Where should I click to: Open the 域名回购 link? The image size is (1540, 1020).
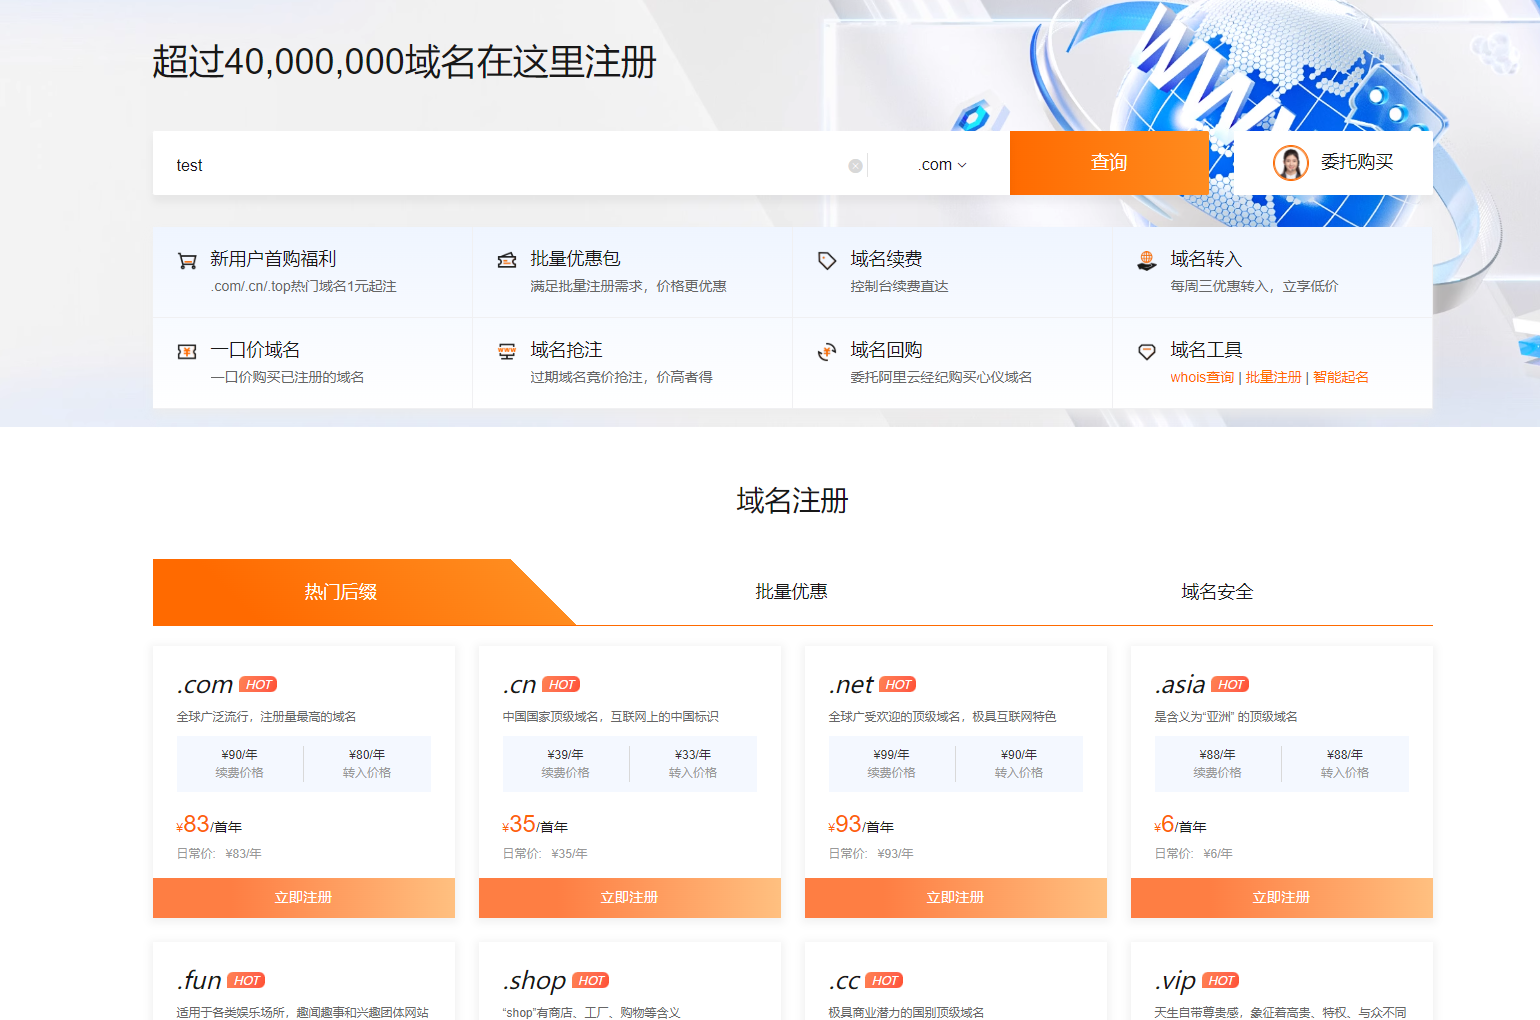[886, 350]
